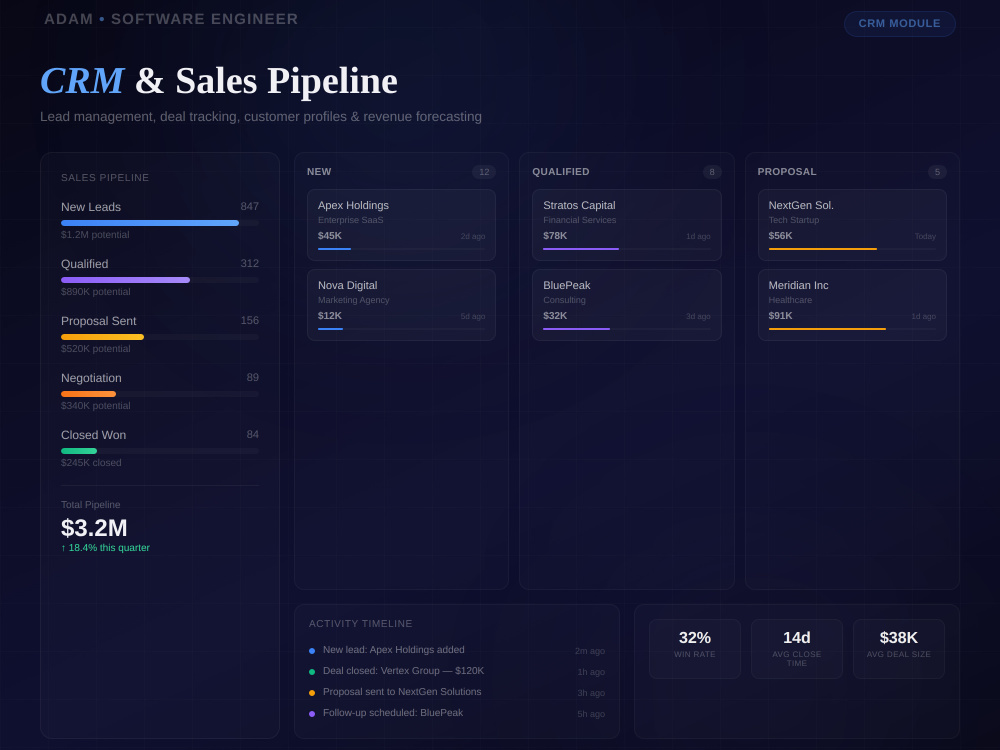The image size is (1000, 750).
Task: Click the green dot beside Deal closed entry
Action: click(x=312, y=672)
